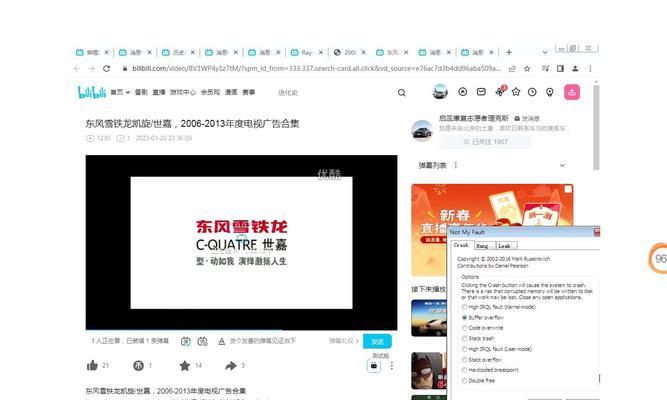Click the share page icon in the address bar
Viewport: 667px width, 400px height.
tap(512, 68)
